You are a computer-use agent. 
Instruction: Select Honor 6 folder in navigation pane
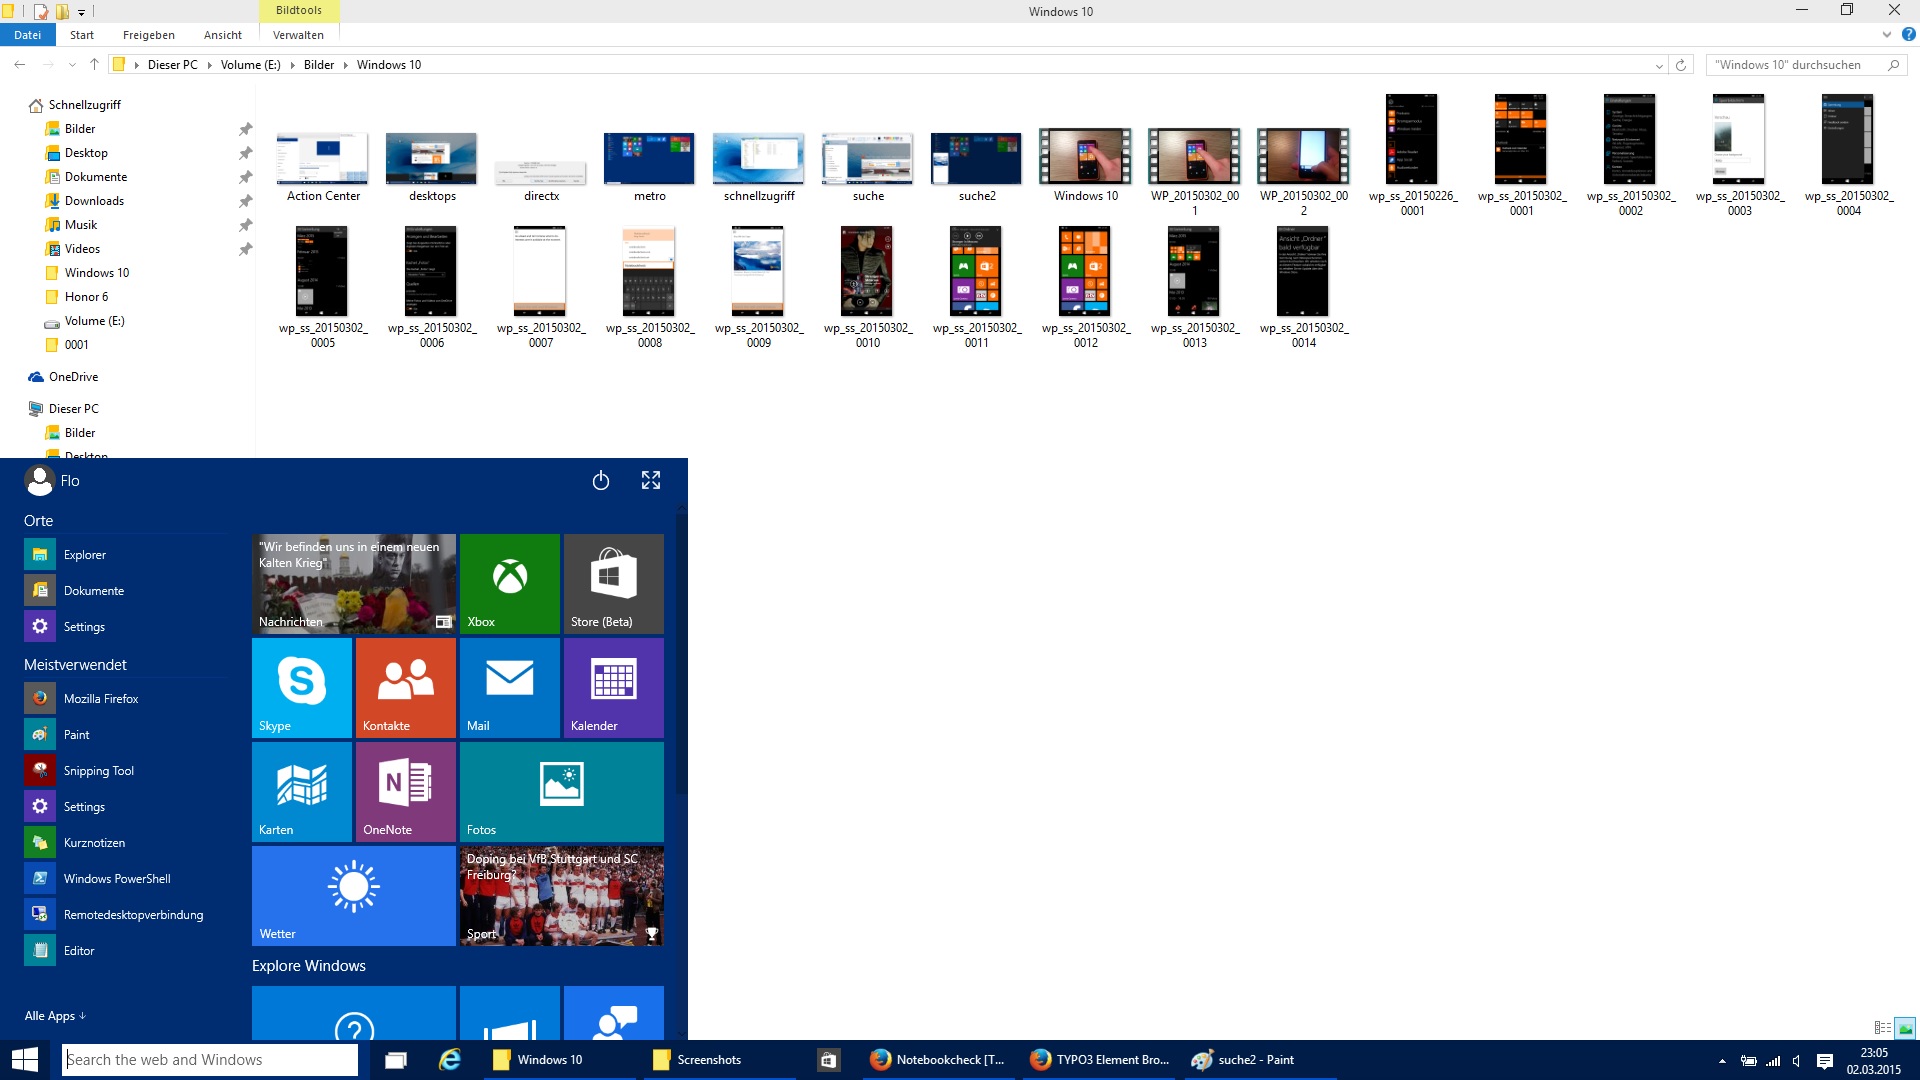coord(86,297)
